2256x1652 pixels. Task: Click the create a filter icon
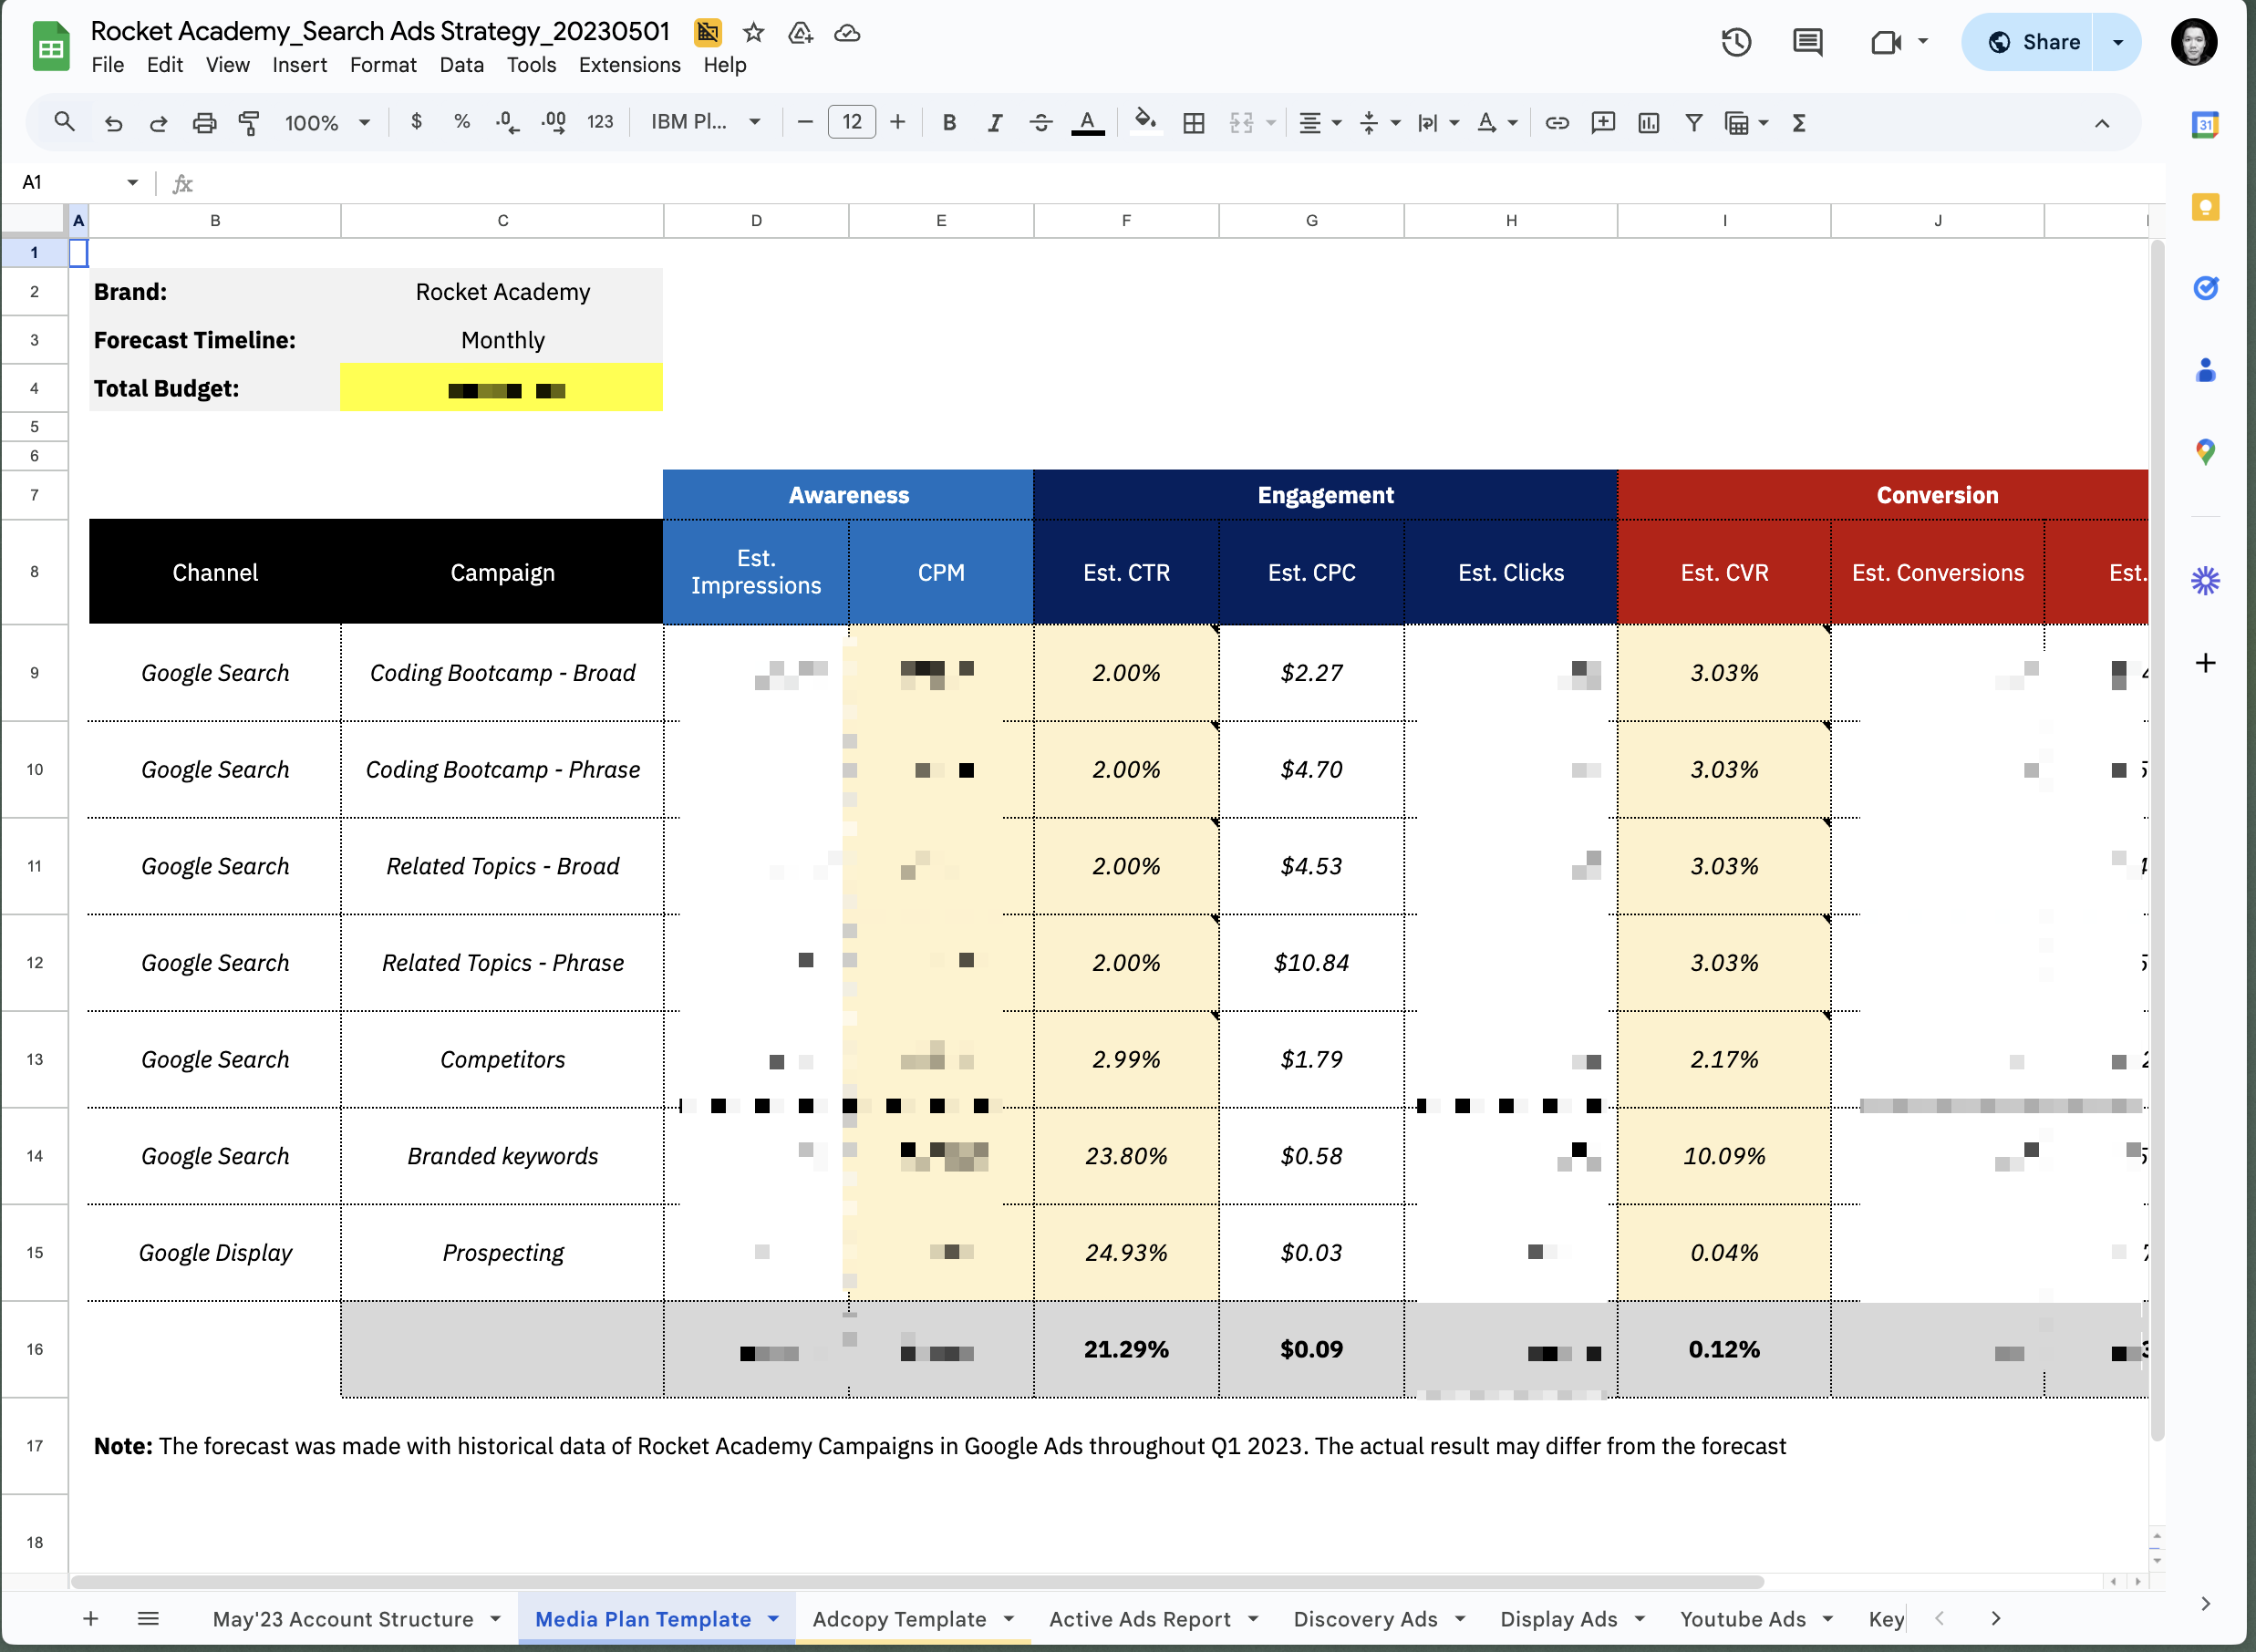[1693, 123]
